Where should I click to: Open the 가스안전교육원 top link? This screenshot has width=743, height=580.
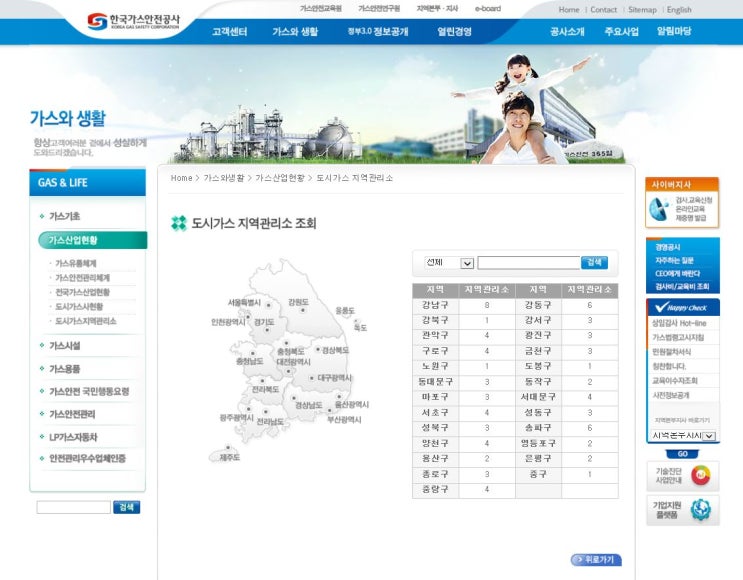pos(321,9)
